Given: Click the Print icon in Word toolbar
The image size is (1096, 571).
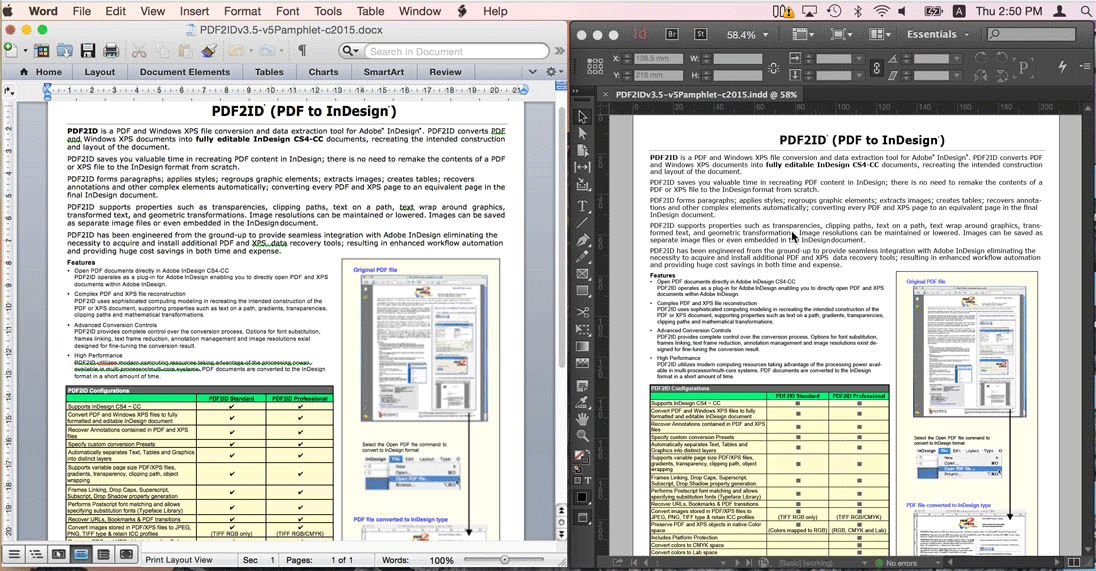Looking at the screenshot, I should 109,51.
